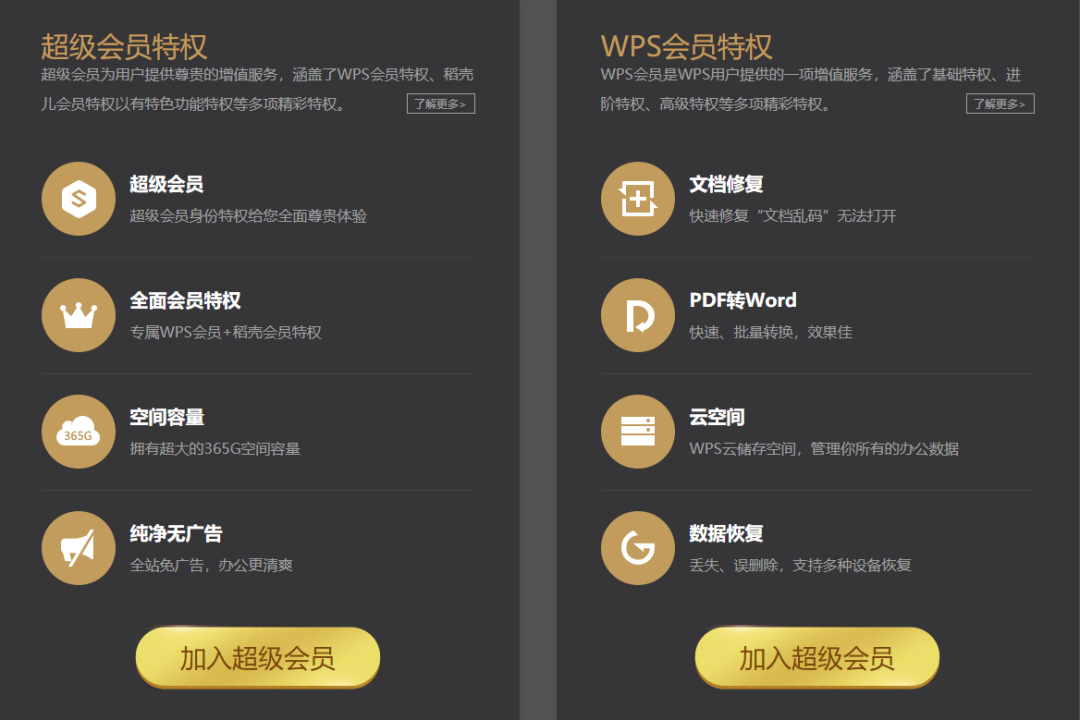Click text 快速、批量转换，效果佳

click(x=771, y=333)
